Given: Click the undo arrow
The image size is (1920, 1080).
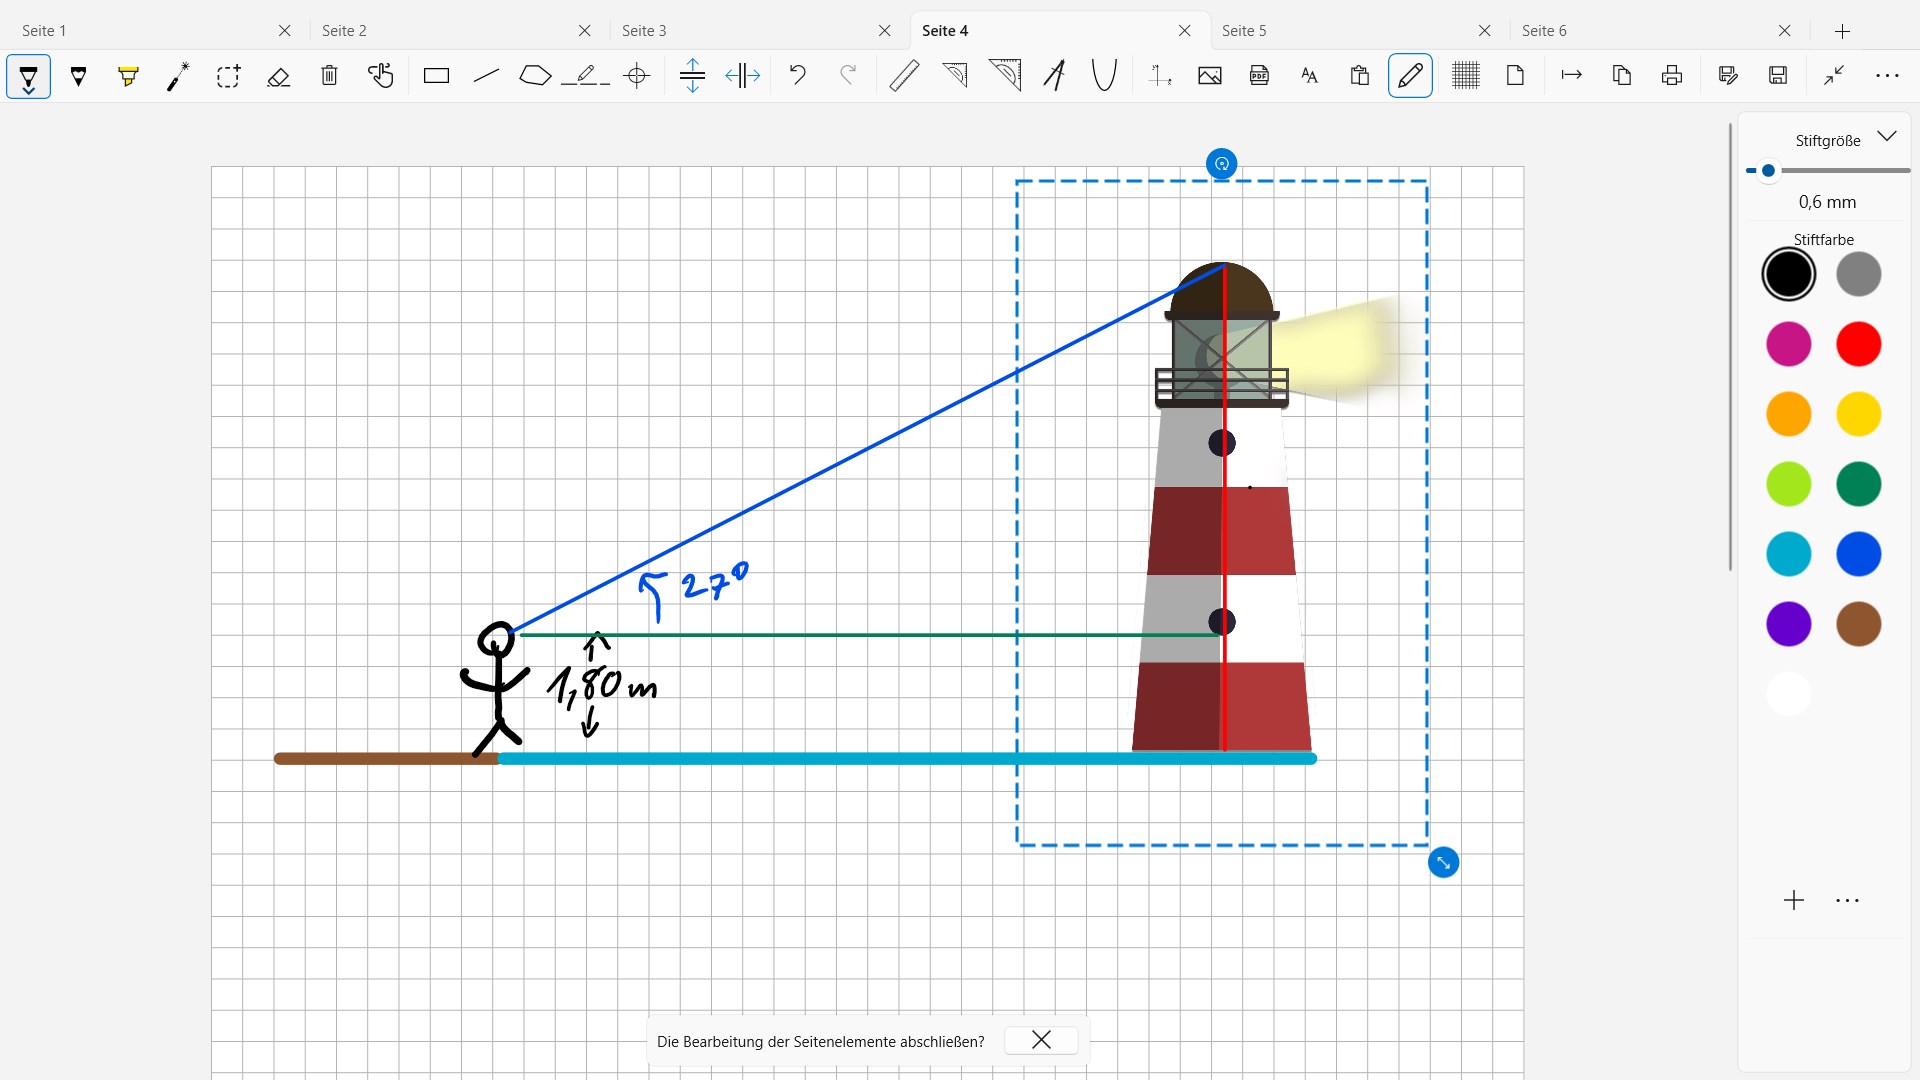Looking at the screenshot, I should click(x=797, y=76).
